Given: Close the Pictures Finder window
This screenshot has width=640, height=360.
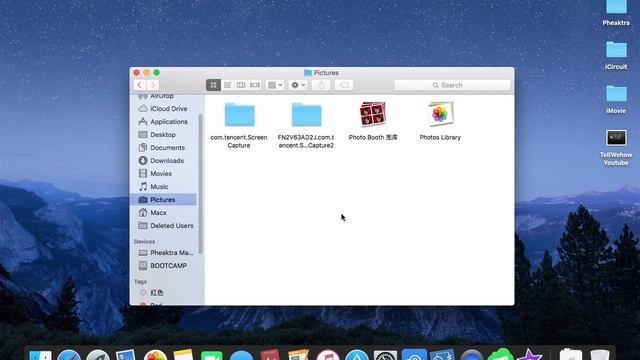Looking at the screenshot, I should pos(137,73).
